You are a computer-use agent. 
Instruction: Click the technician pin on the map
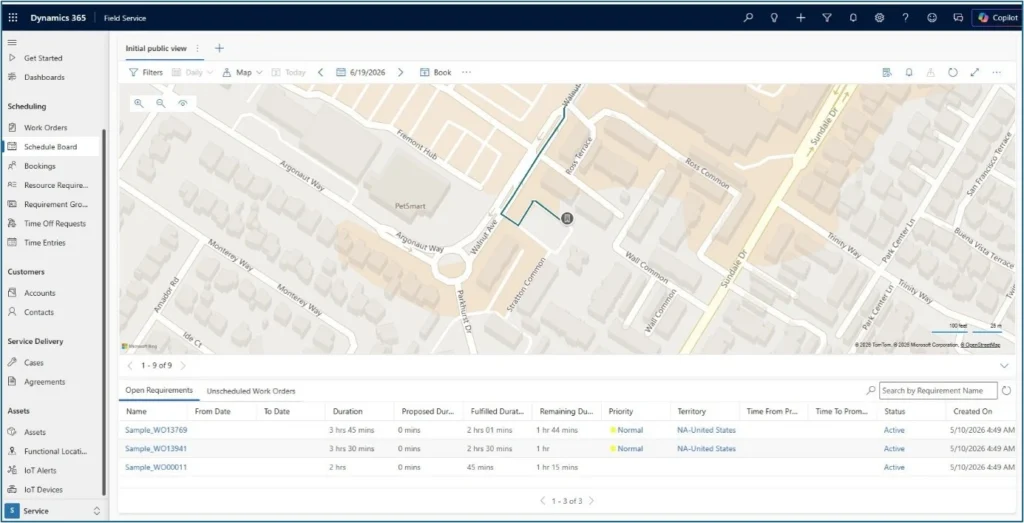click(567, 218)
